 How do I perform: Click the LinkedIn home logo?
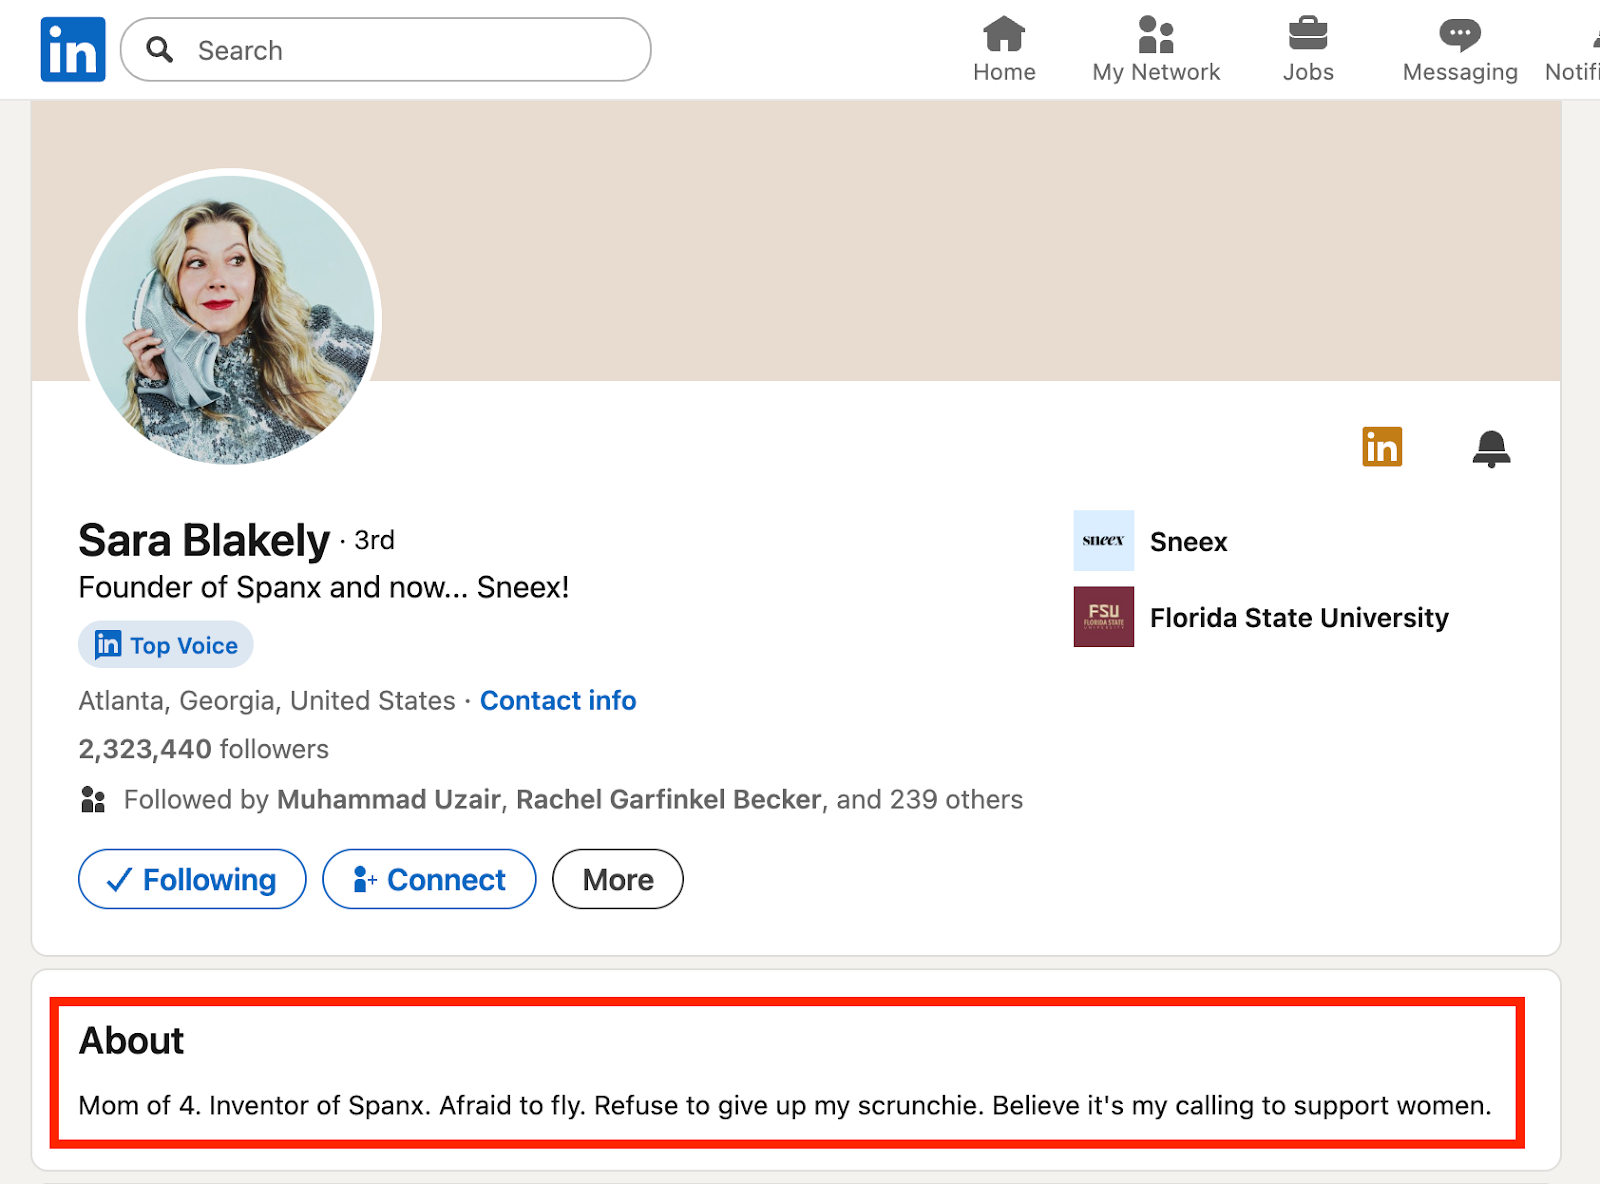click(x=72, y=48)
